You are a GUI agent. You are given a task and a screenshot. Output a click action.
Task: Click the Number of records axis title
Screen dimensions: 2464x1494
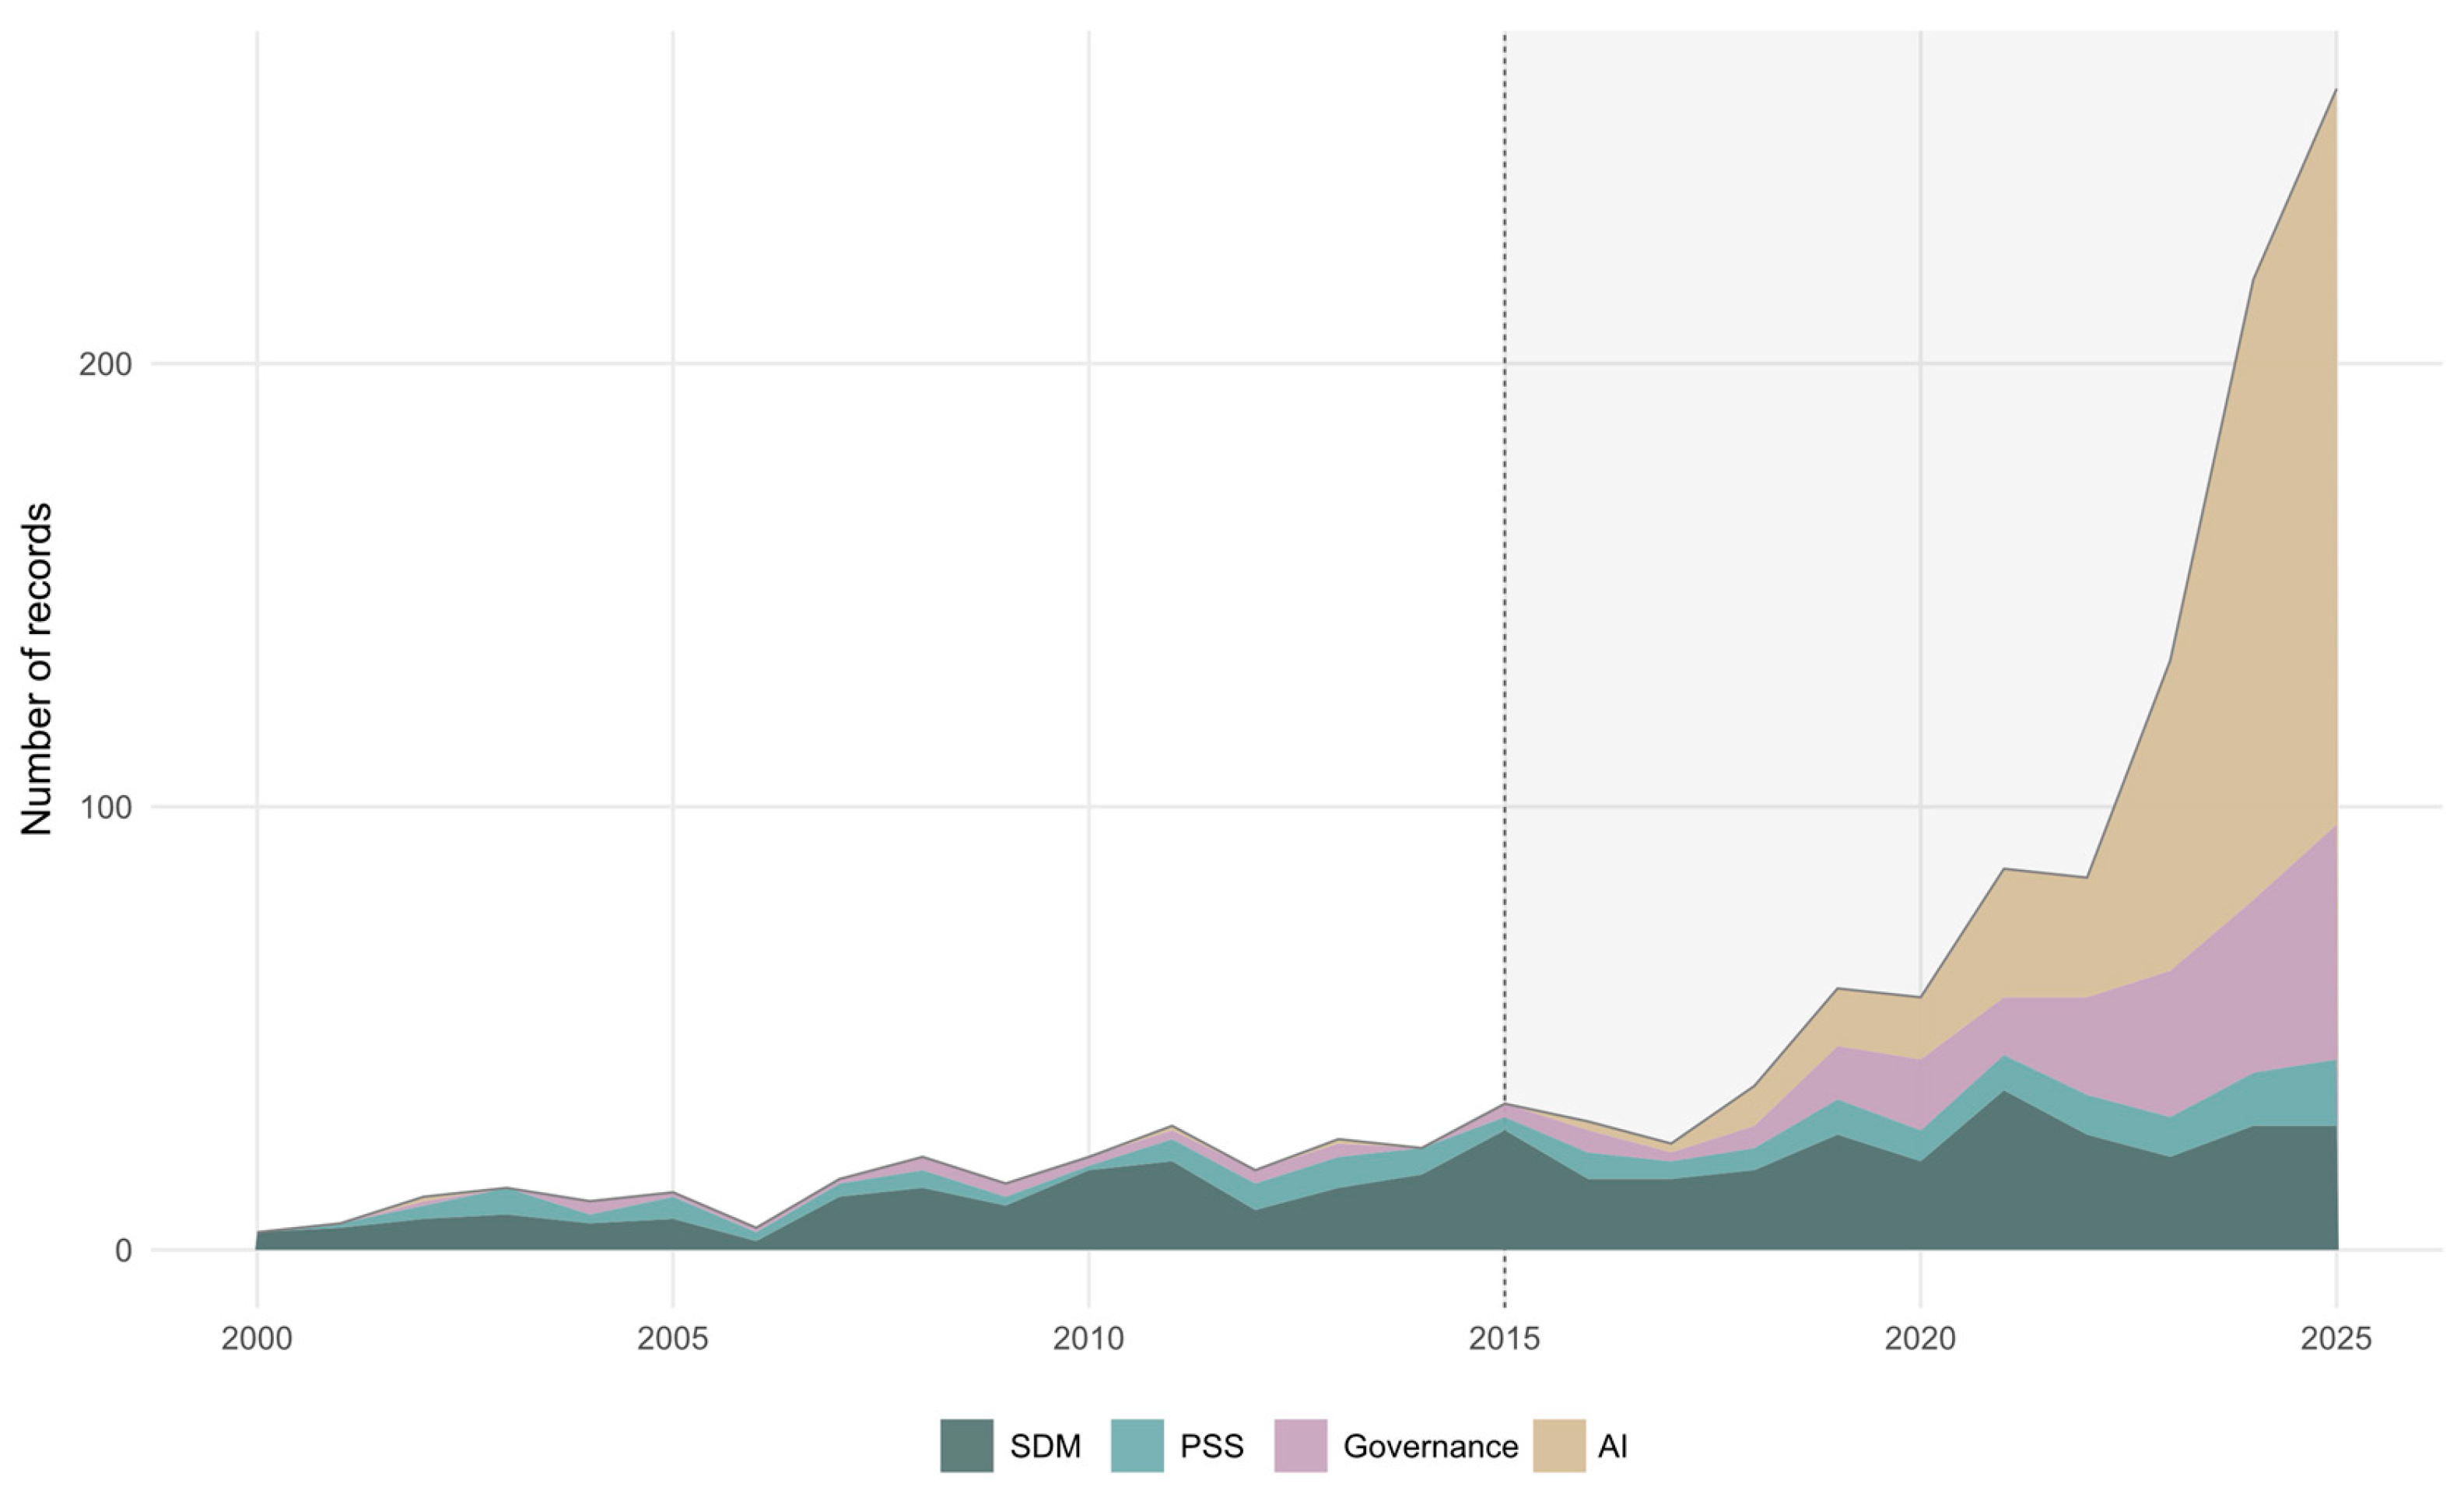pyautogui.click(x=37, y=669)
